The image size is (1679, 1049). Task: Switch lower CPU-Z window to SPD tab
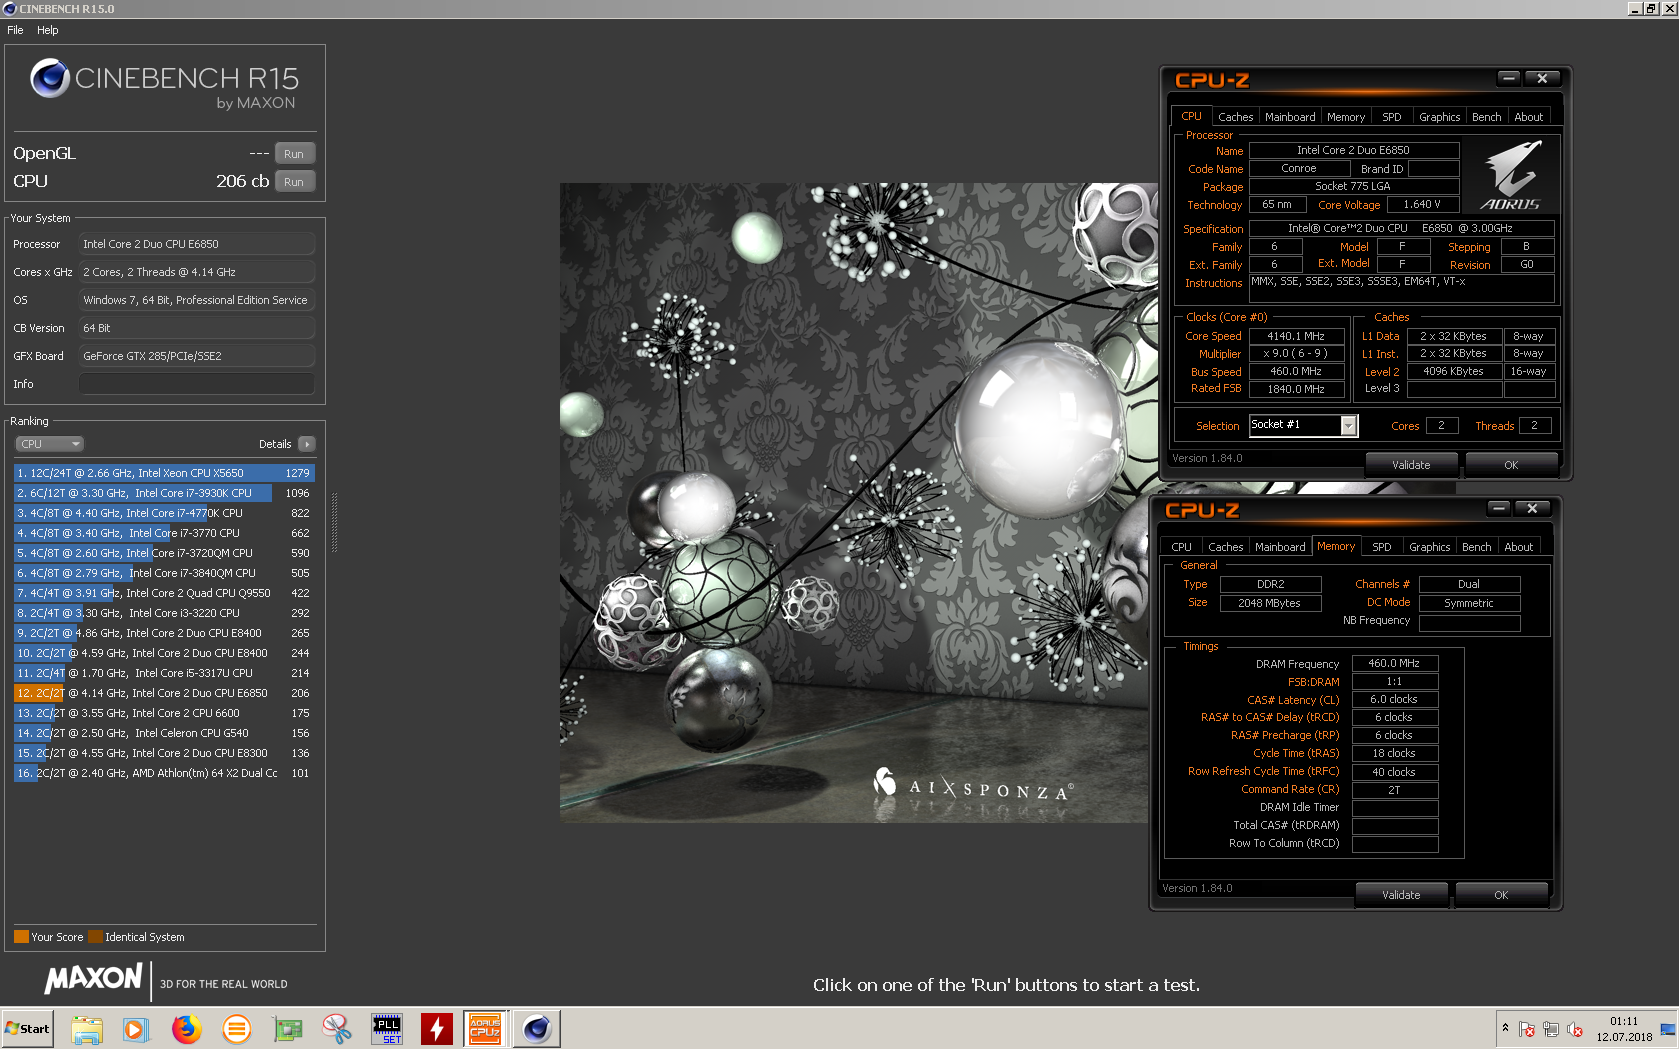pyautogui.click(x=1381, y=547)
